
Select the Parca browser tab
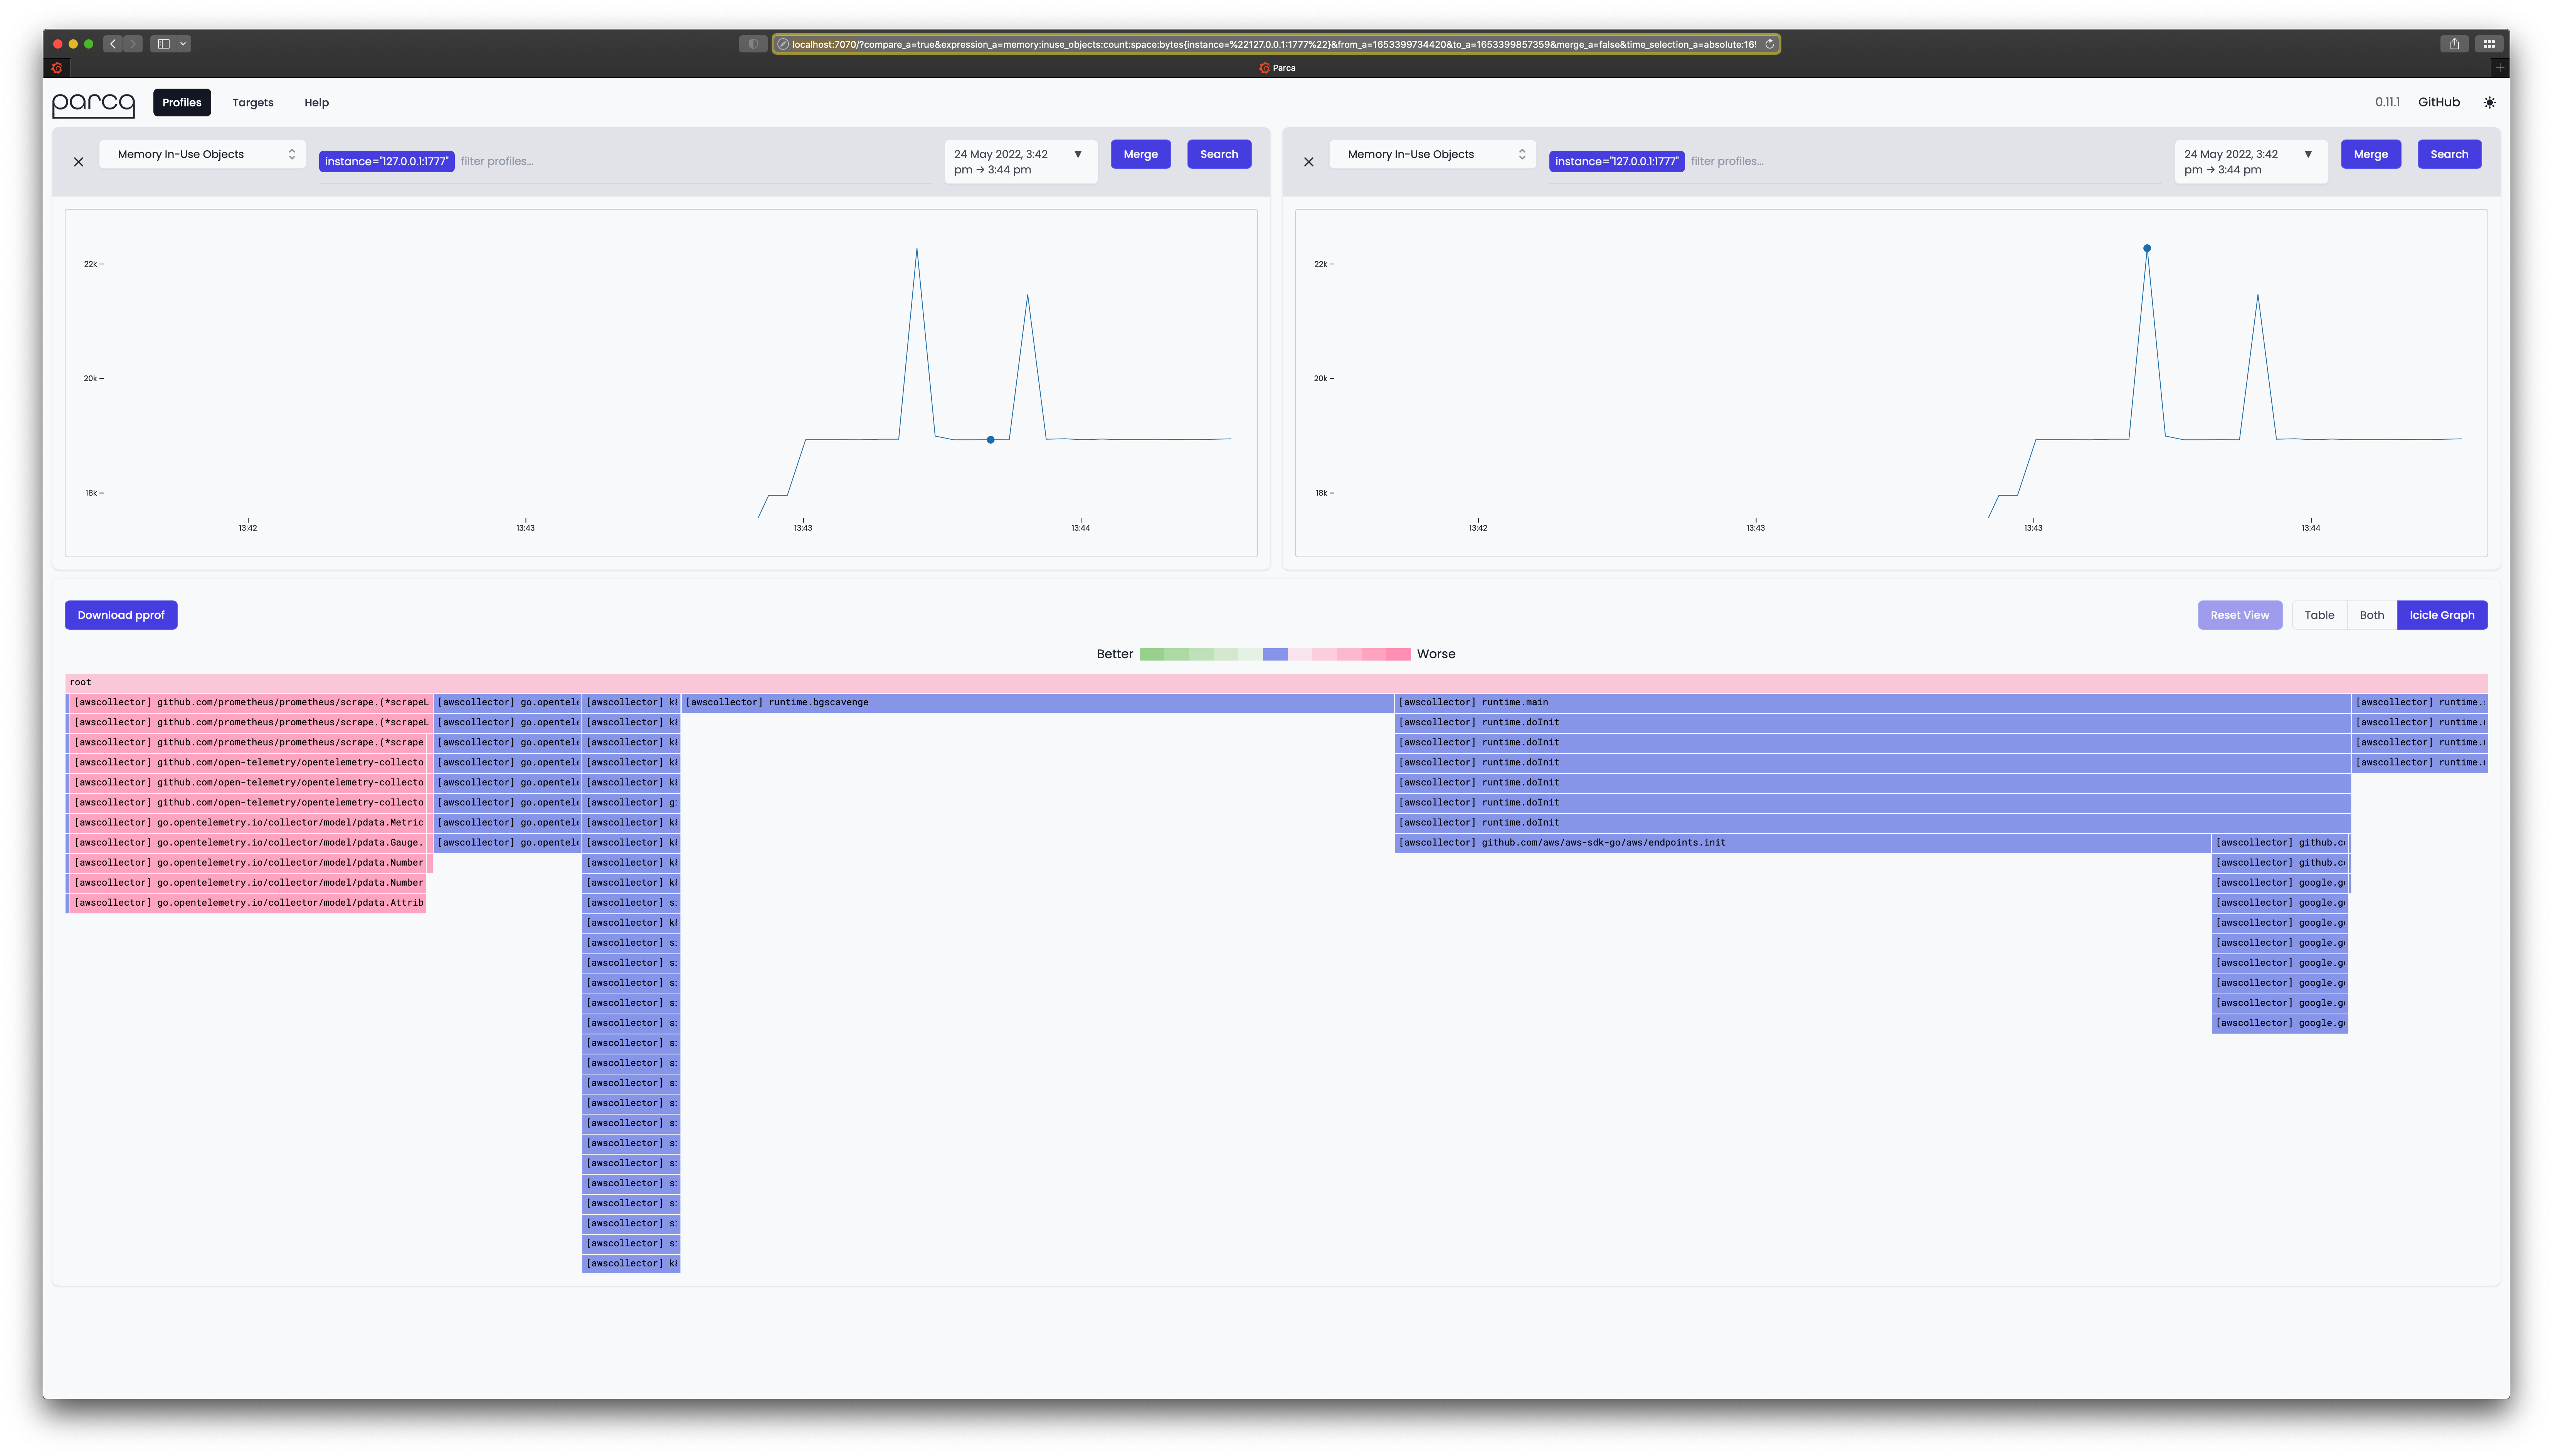(x=1277, y=68)
